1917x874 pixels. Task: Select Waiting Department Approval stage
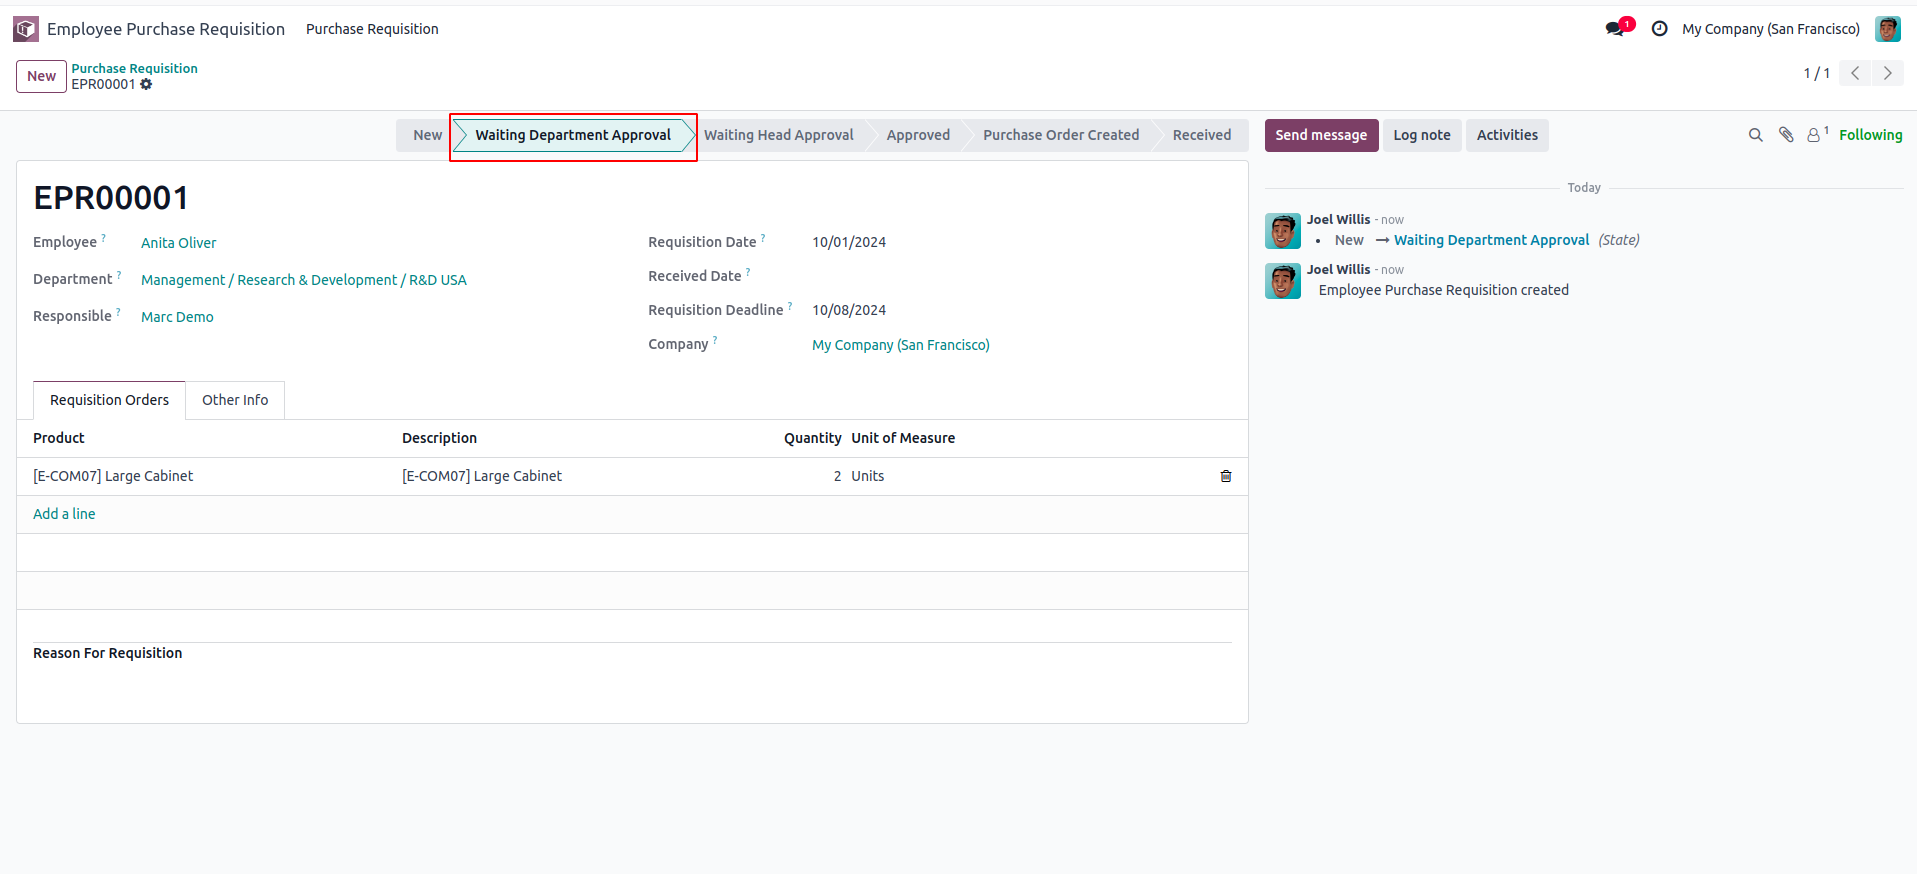573,135
